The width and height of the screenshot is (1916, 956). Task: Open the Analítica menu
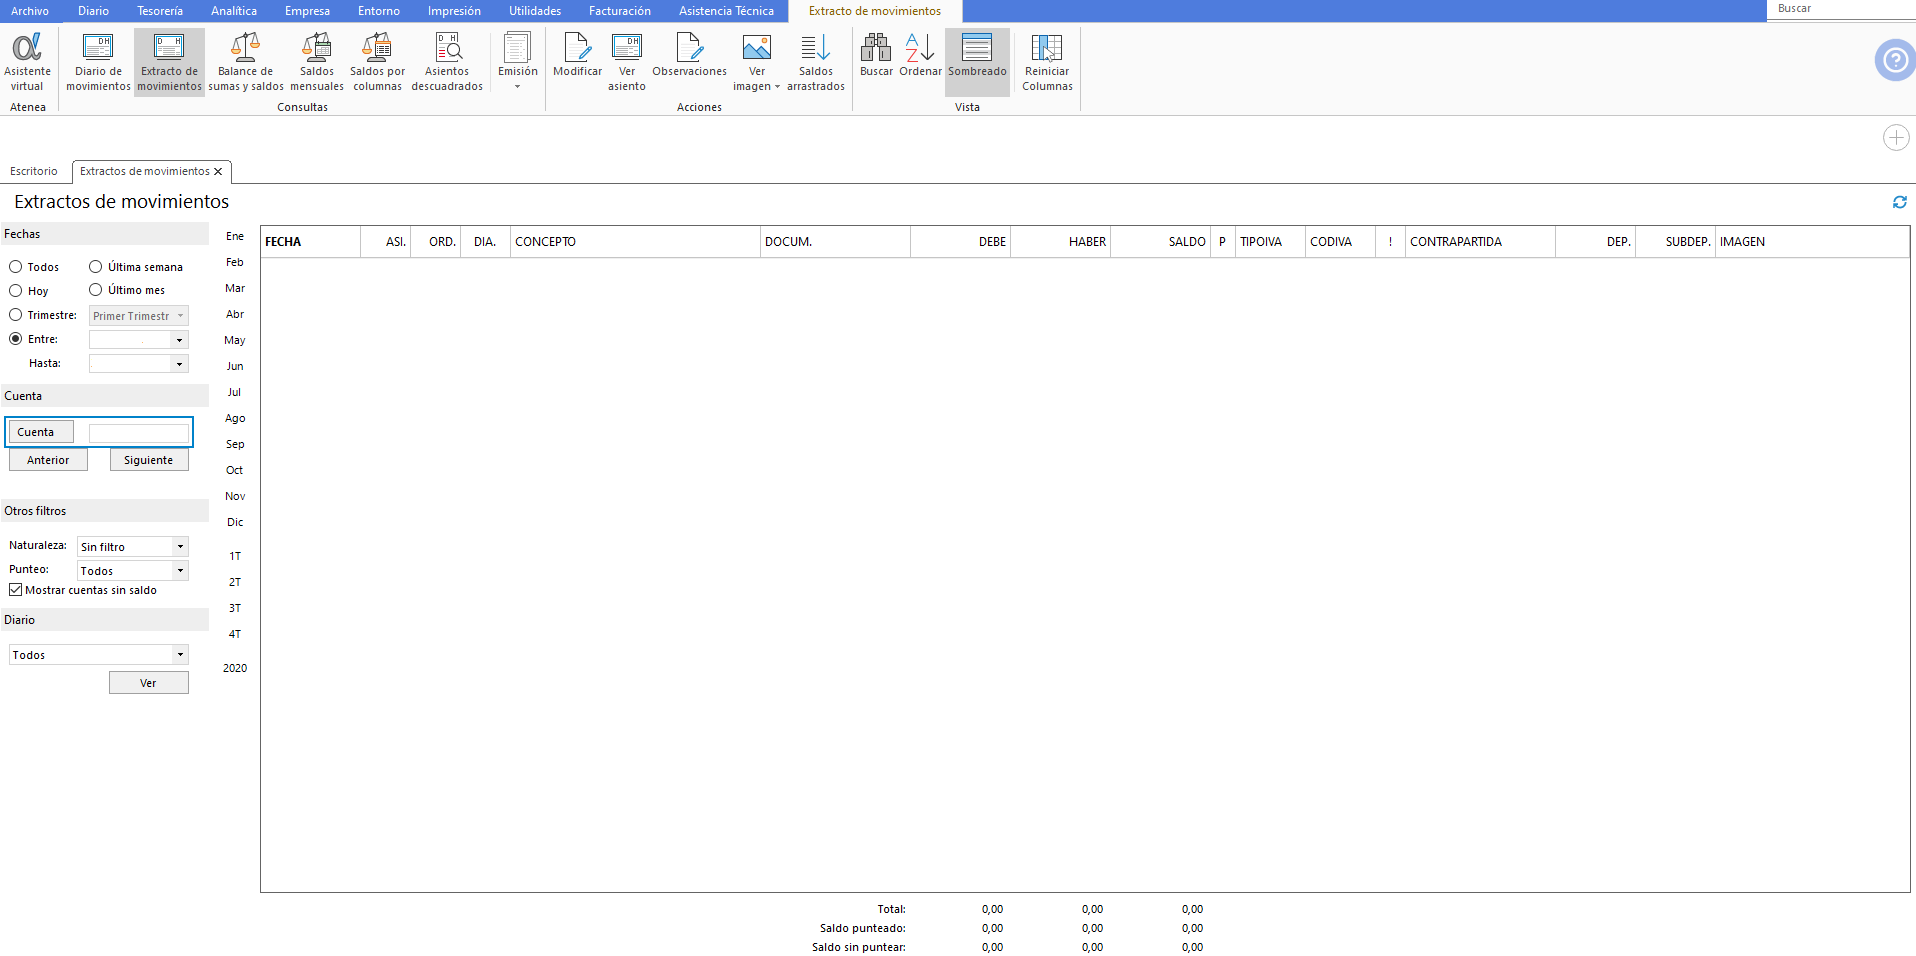click(234, 11)
